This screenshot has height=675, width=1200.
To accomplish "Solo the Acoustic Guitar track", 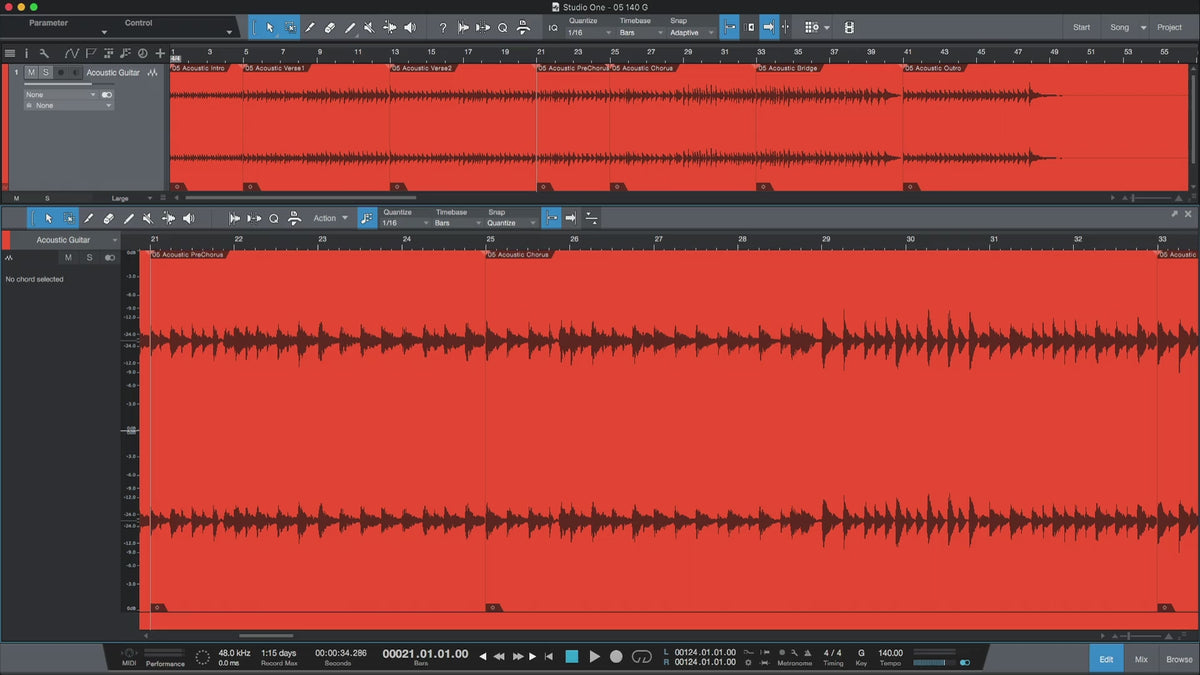I will point(45,73).
